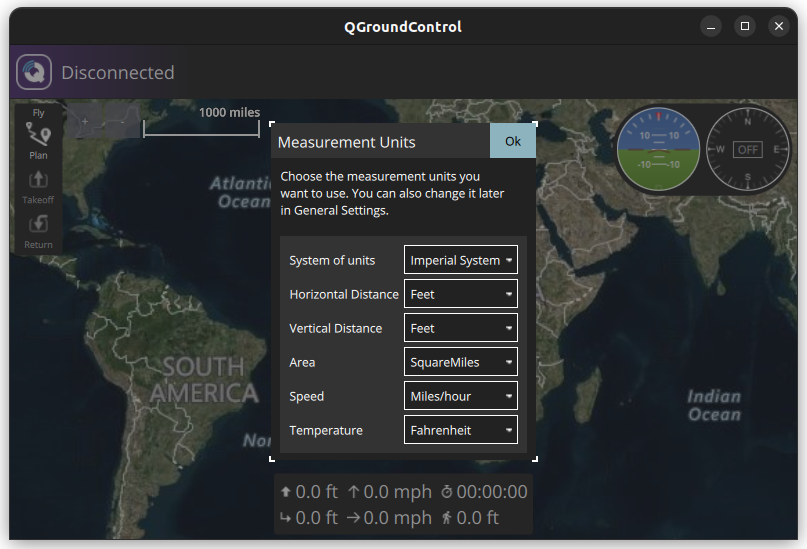The height and width of the screenshot is (549, 807).
Task: Open the attitude indicator instrument
Action: [x=658, y=149]
